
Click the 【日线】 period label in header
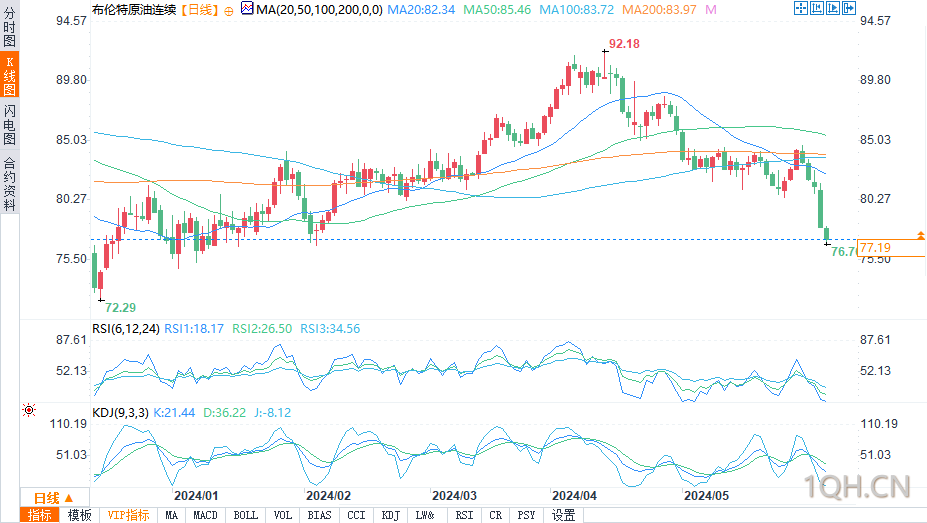click(200, 9)
